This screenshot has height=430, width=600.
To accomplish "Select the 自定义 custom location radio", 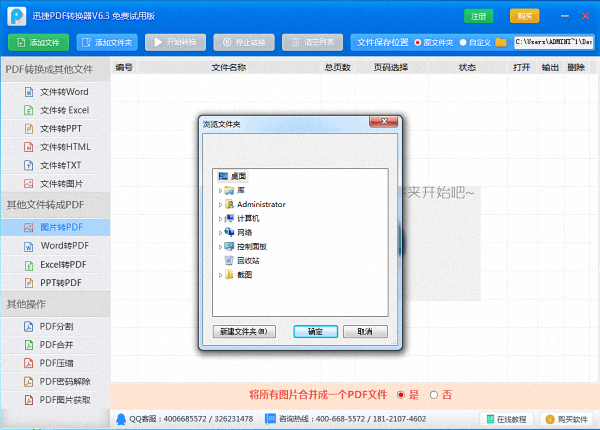I will pyautogui.click(x=463, y=42).
